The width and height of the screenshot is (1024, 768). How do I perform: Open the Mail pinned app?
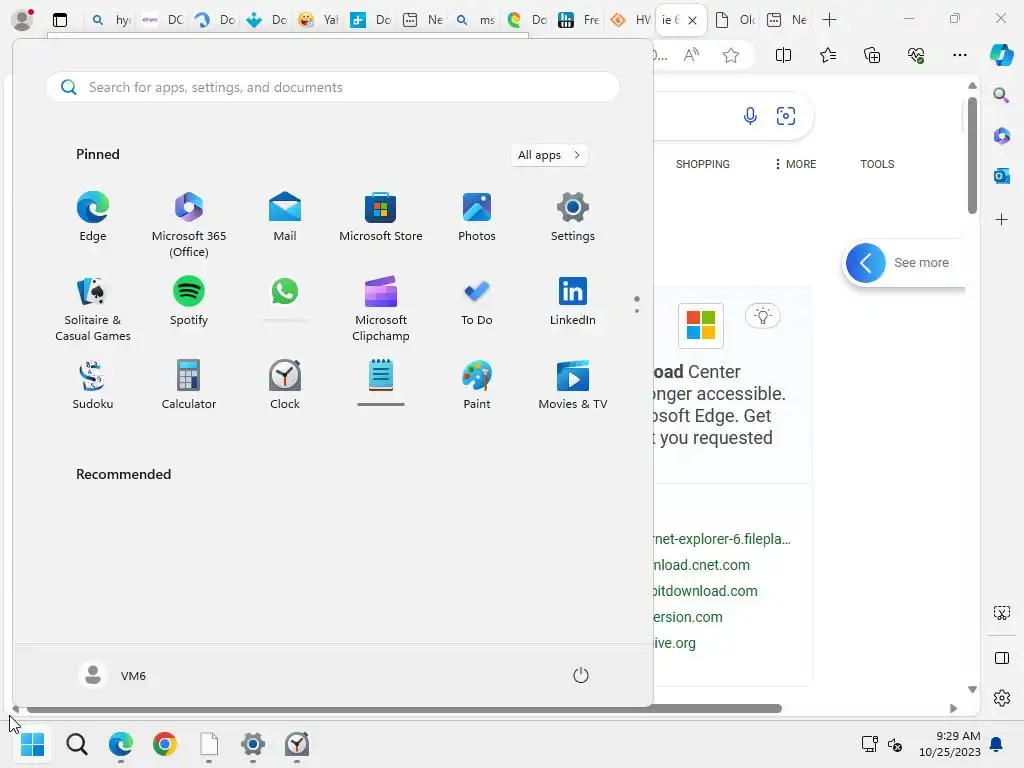285,217
